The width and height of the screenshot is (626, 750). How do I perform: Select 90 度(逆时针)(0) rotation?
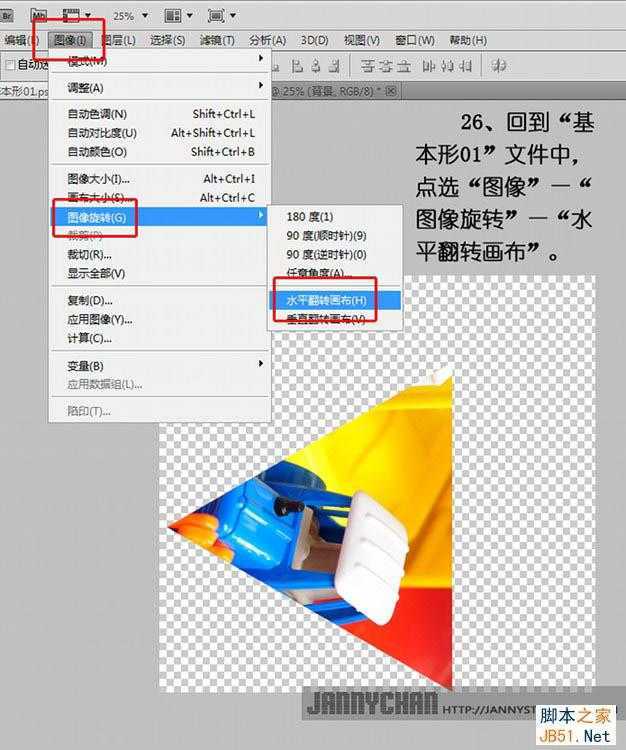click(335, 254)
